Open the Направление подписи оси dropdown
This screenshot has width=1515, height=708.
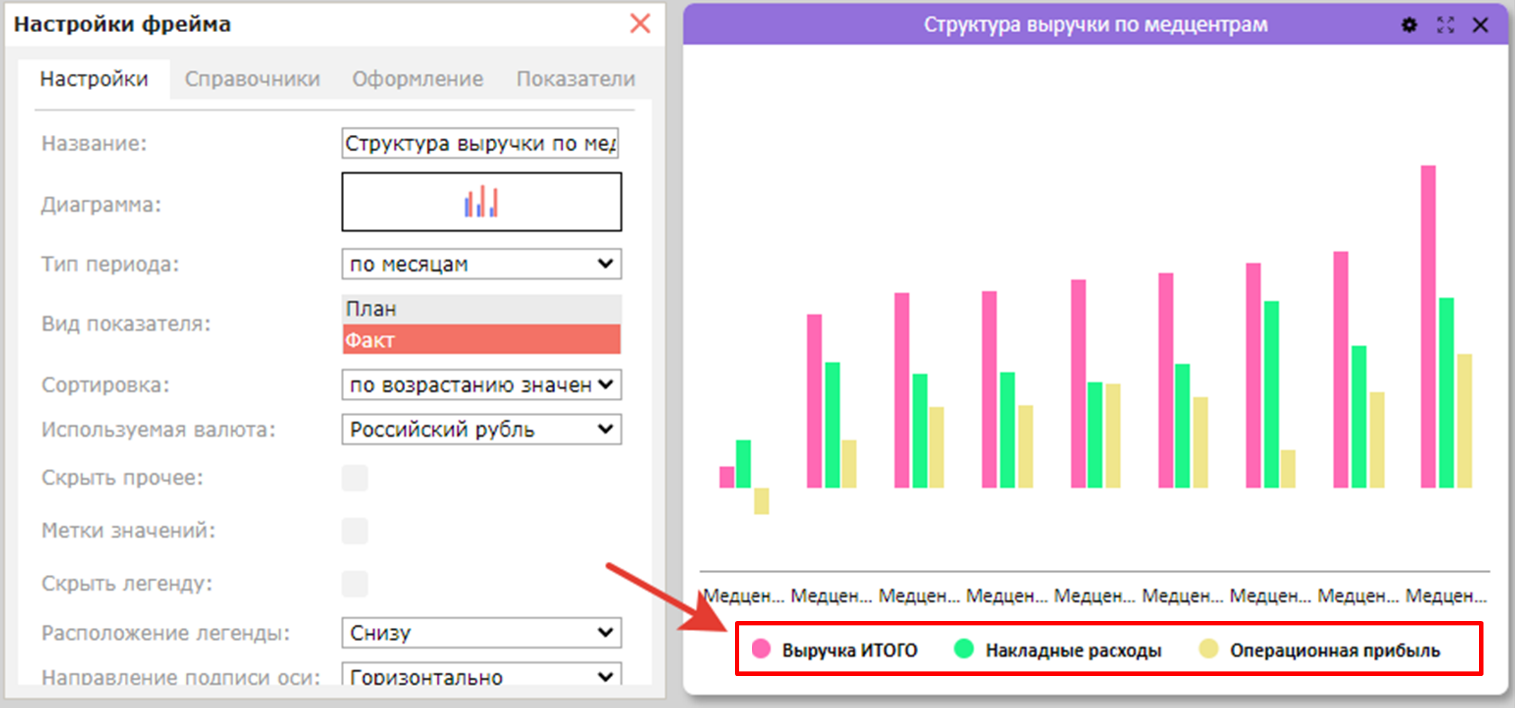pos(482,676)
